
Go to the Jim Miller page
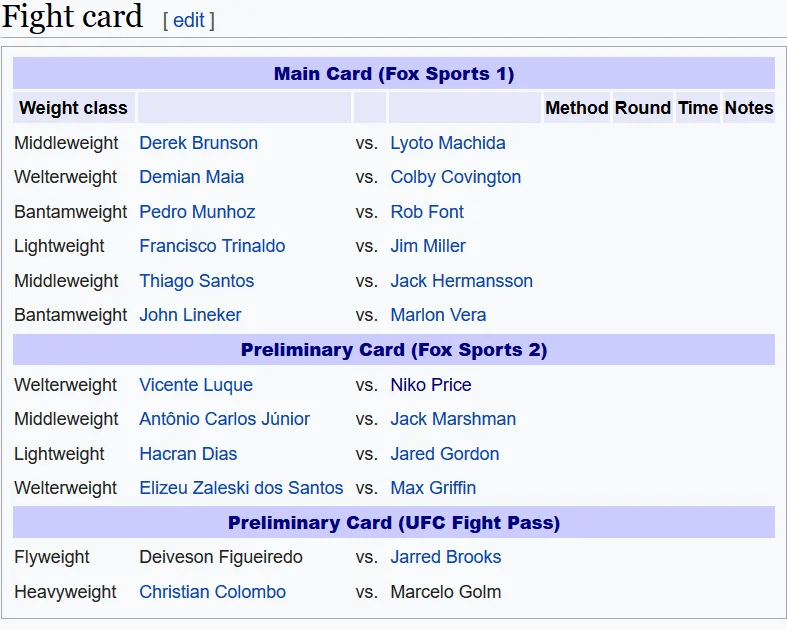428,246
